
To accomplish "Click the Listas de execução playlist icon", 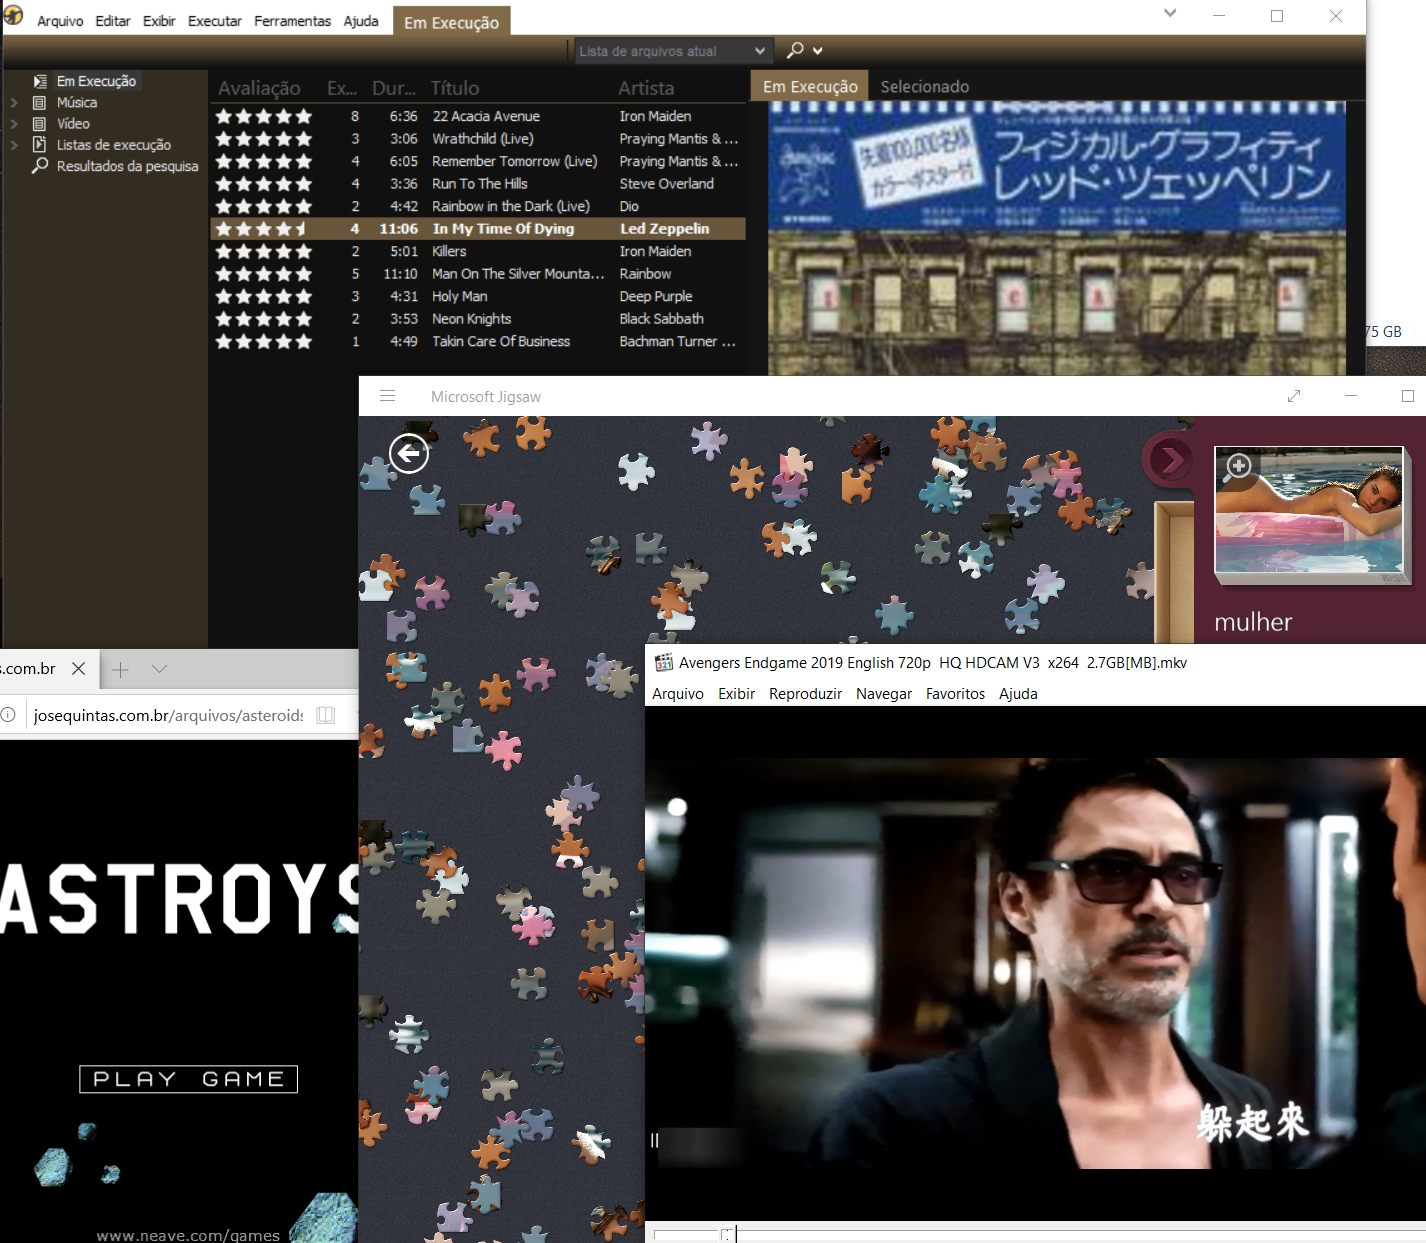I will click(x=40, y=145).
